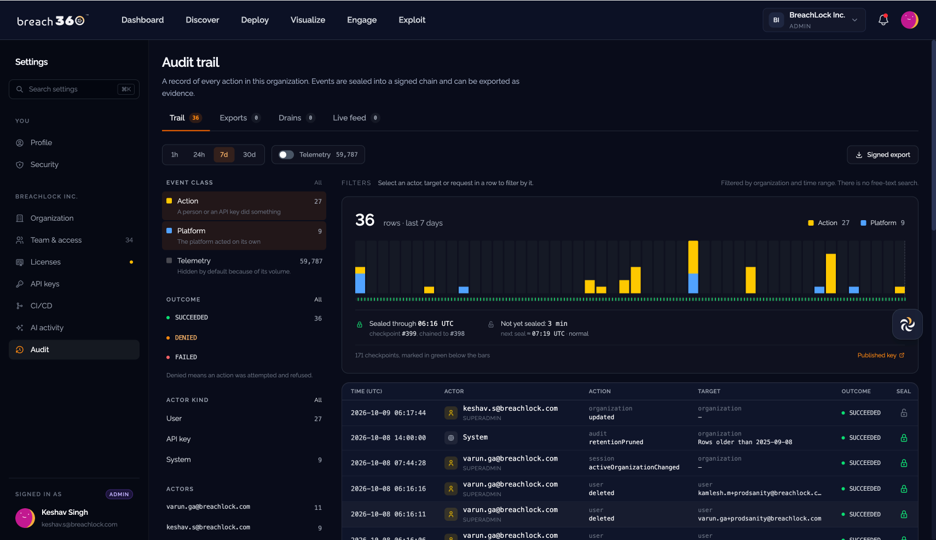Select the 24h time range
The image size is (936, 540).
coord(199,155)
